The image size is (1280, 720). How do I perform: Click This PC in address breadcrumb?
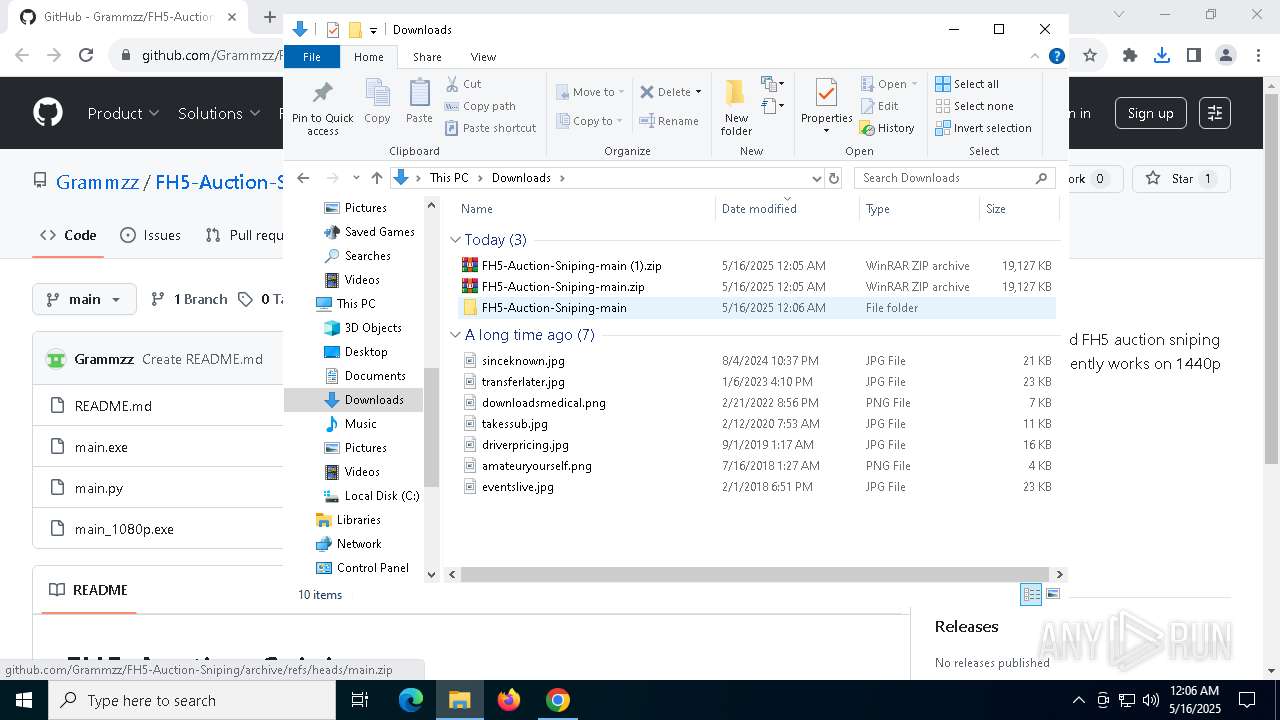[449, 178]
